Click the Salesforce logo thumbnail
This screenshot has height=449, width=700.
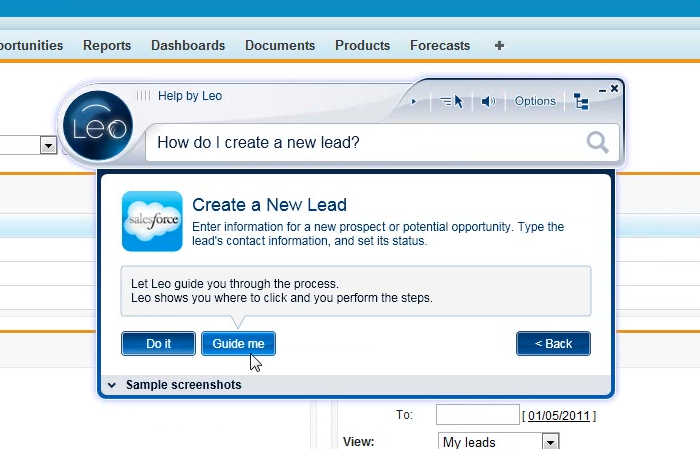point(152,221)
